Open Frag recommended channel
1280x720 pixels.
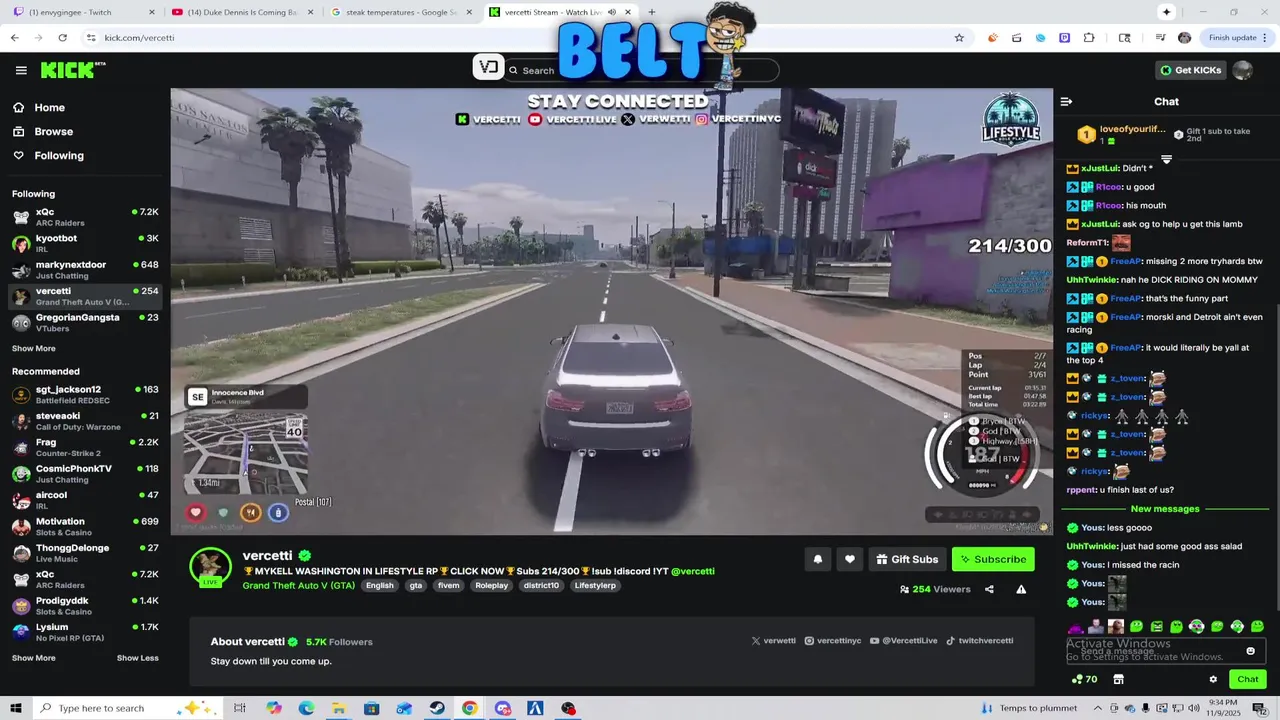click(85, 447)
